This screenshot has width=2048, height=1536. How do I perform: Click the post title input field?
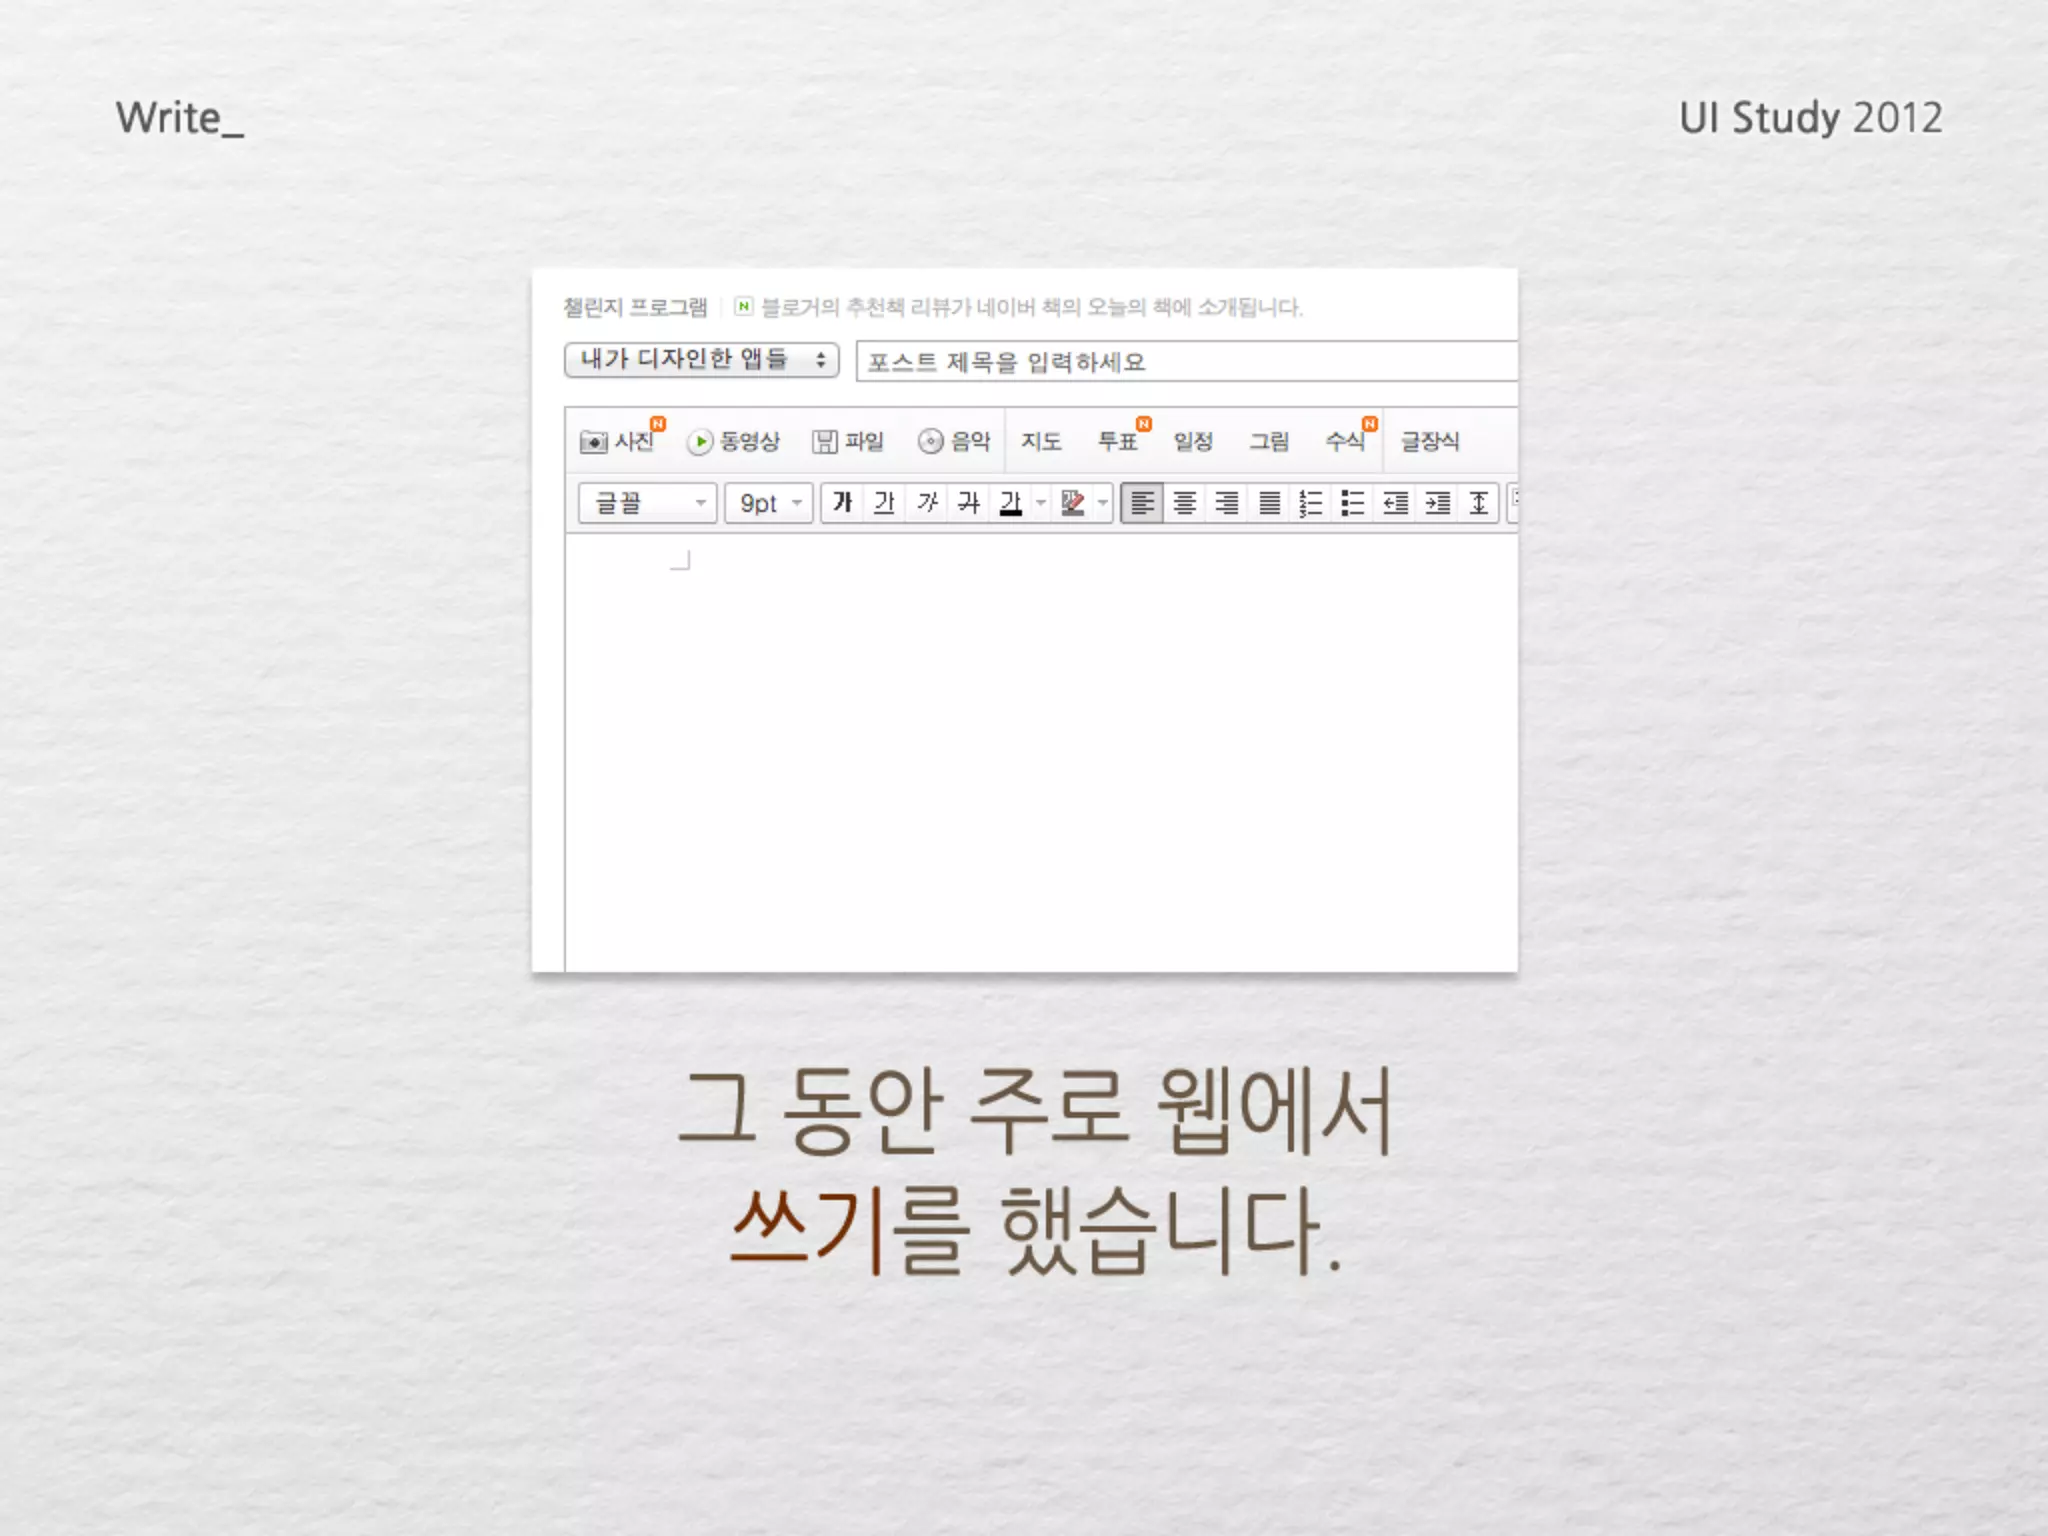tap(1187, 361)
